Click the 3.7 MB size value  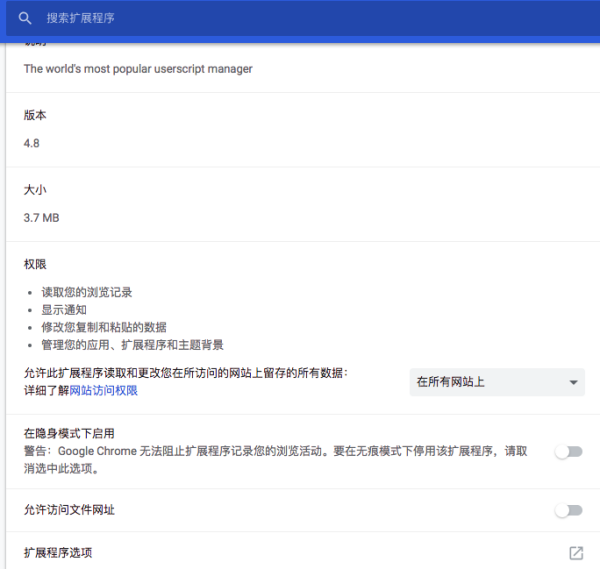pyautogui.click(x=41, y=218)
